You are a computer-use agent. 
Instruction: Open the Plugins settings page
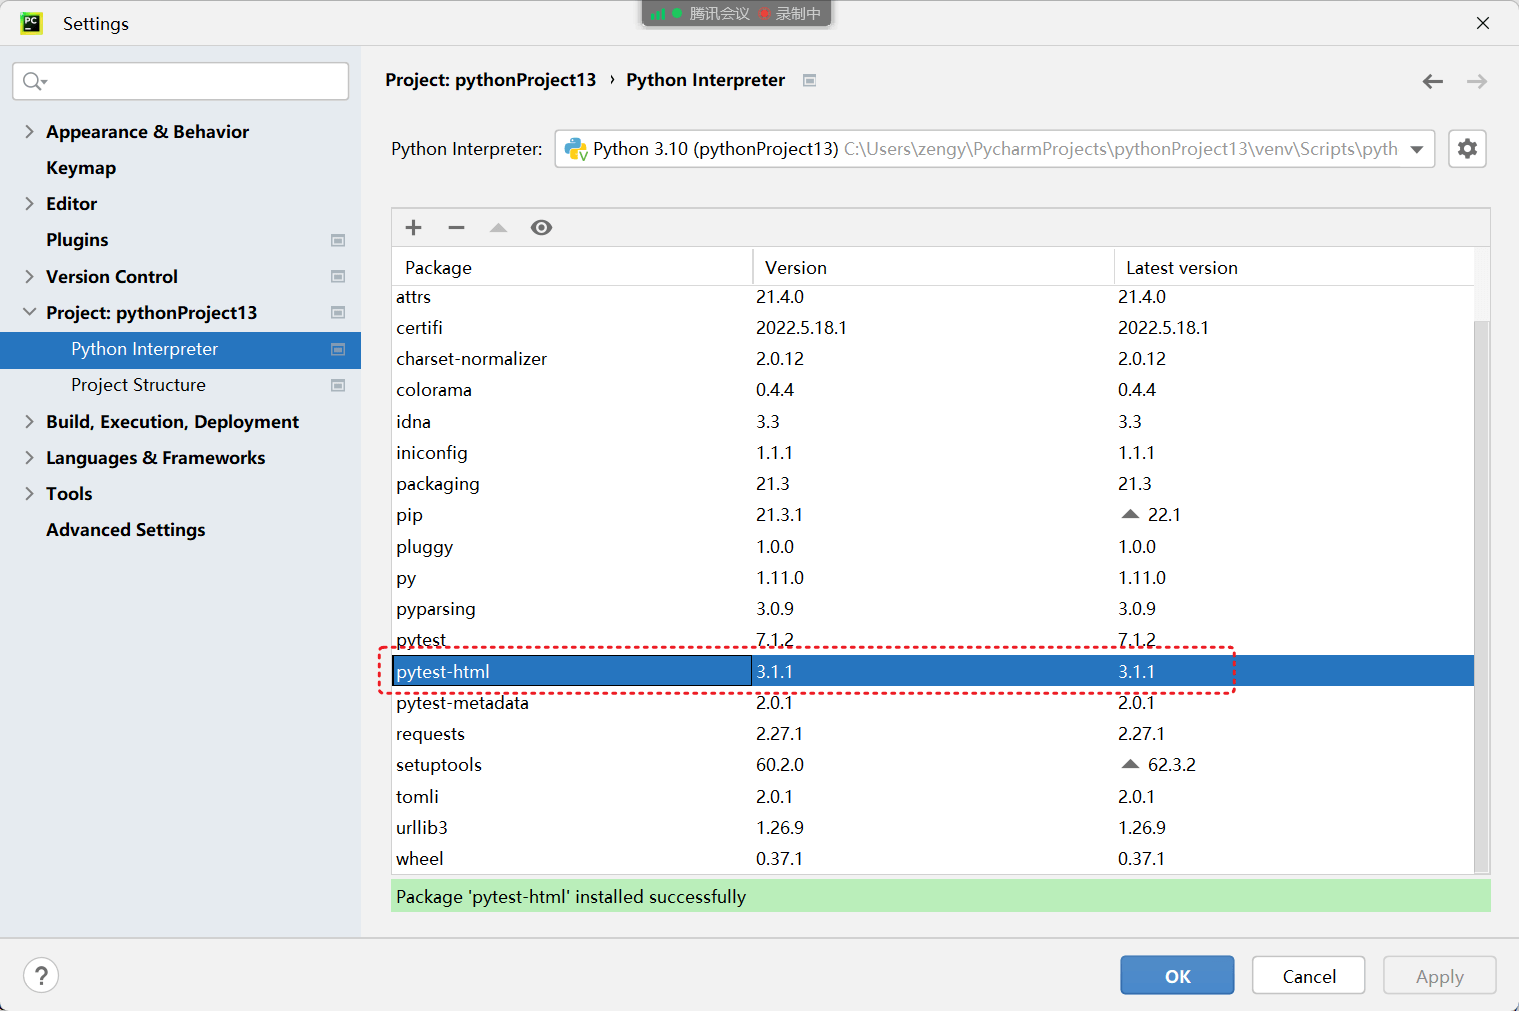click(77, 240)
